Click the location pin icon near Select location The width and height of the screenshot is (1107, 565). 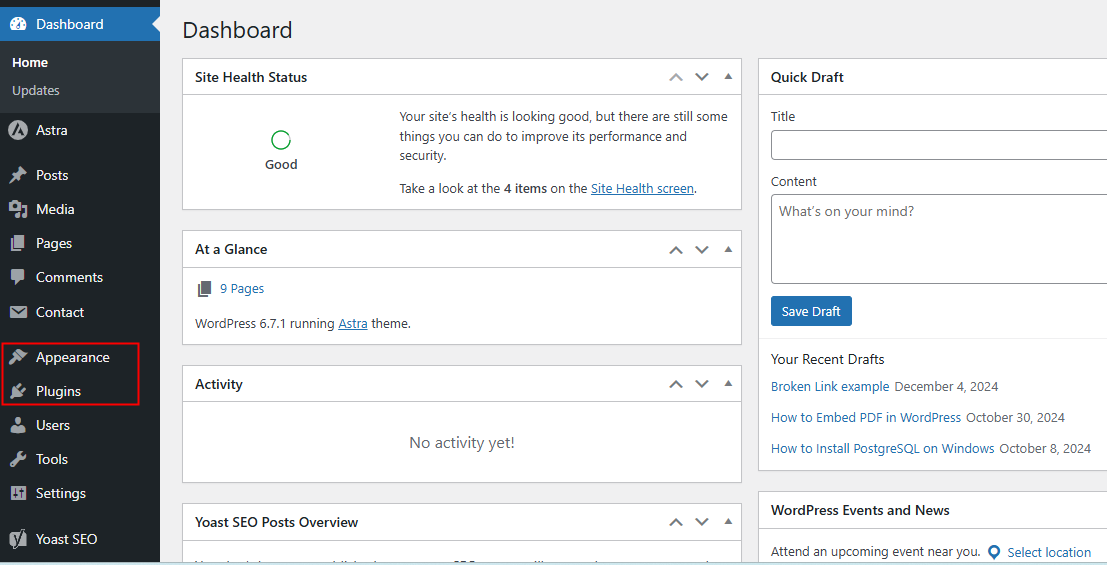[994, 552]
